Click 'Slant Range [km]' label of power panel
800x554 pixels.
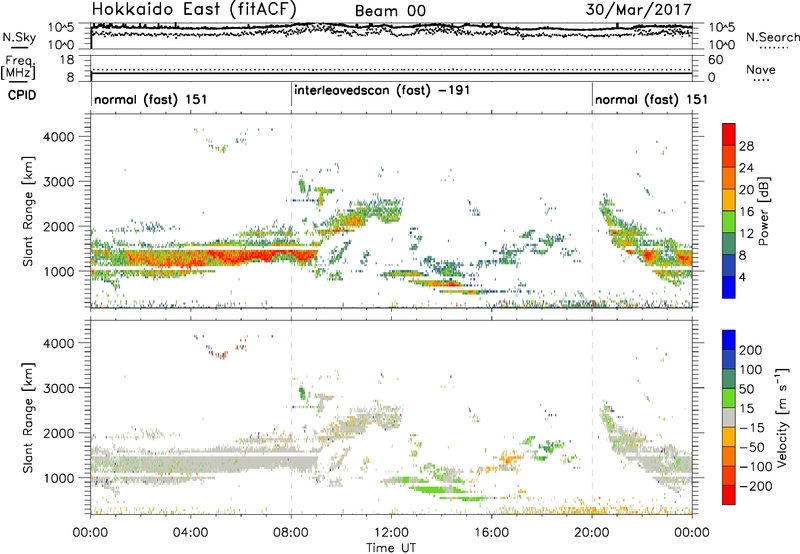(28, 211)
